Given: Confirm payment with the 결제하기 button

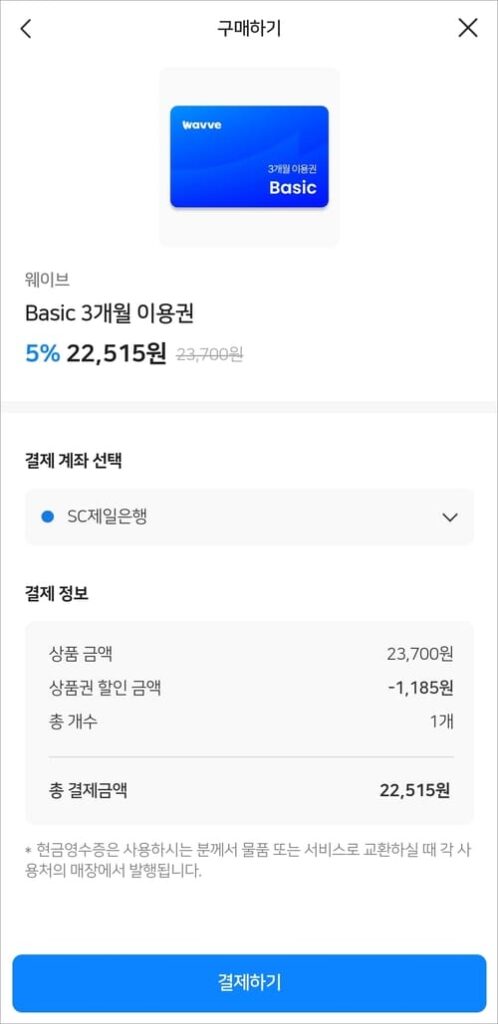Looking at the screenshot, I should click(249, 984).
